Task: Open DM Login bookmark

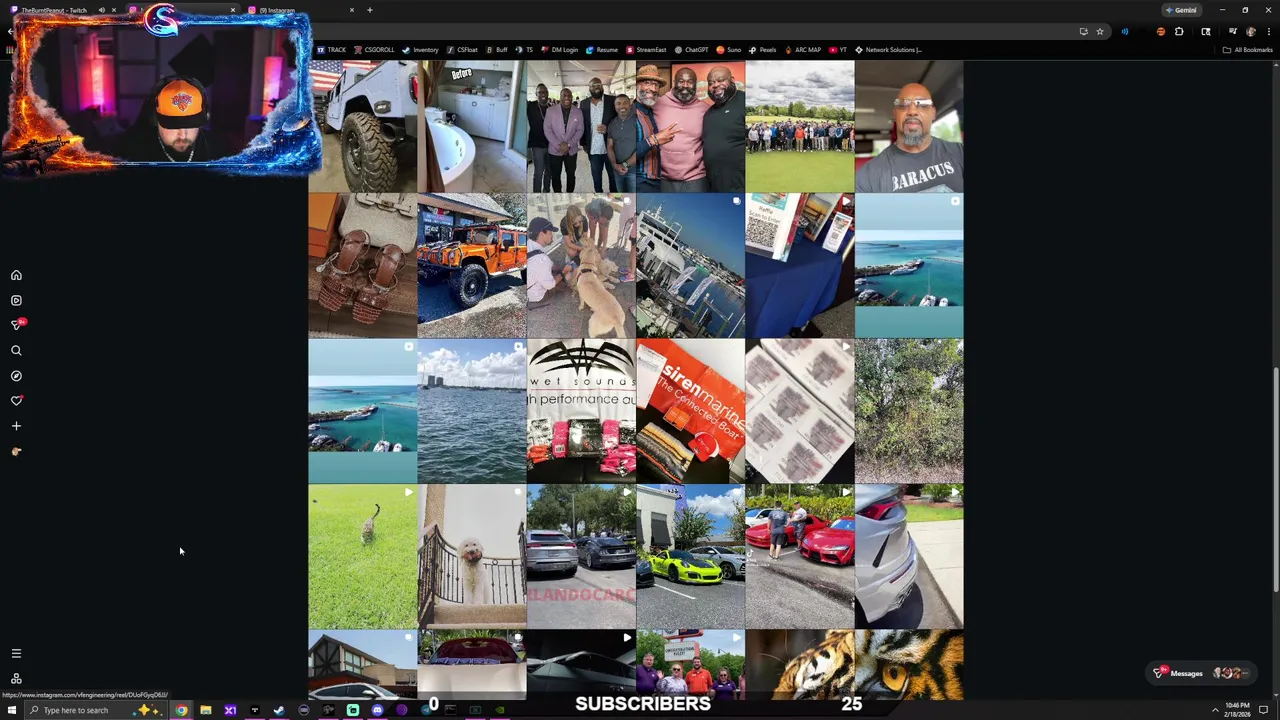Action: tap(559, 50)
